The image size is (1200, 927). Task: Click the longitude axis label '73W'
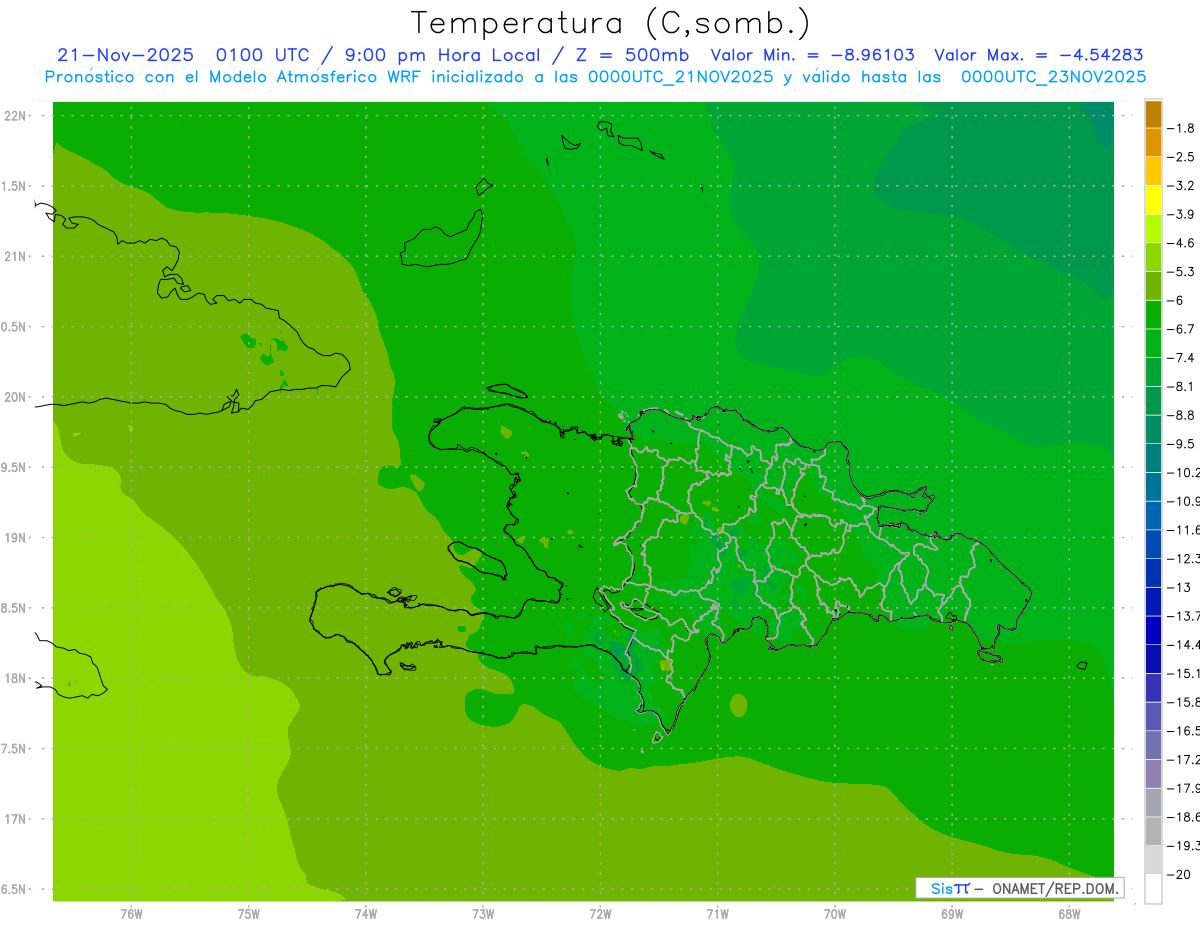[483, 914]
